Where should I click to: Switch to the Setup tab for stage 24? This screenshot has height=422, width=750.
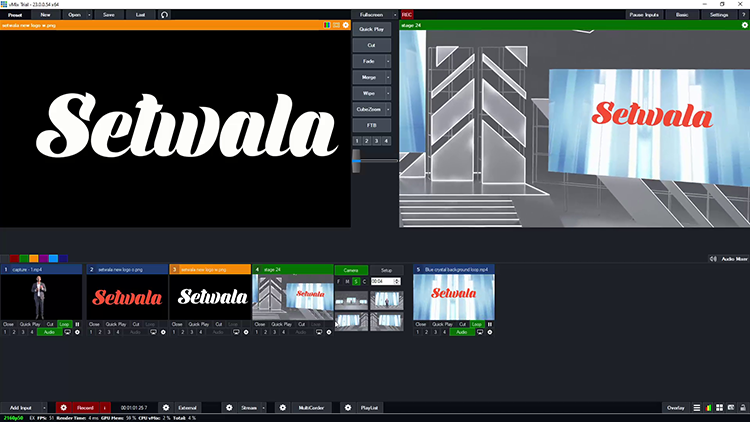(386, 270)
